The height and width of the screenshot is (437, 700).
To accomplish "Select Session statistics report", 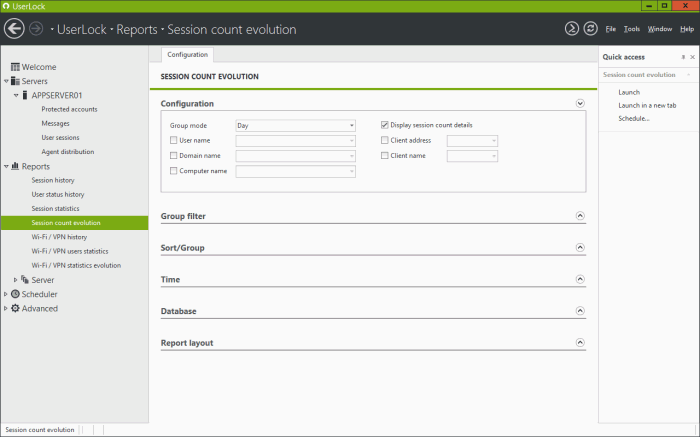I will click(x=55, y=208).
